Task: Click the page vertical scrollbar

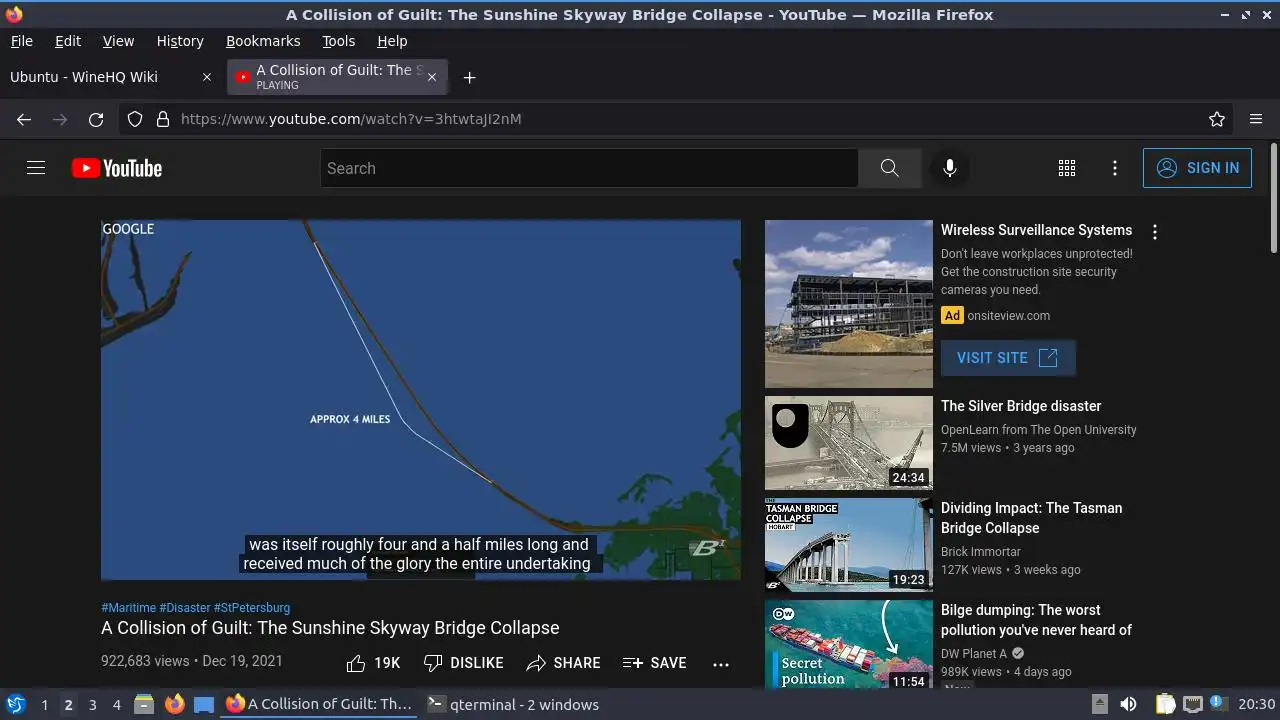Action: point(1273,198)
